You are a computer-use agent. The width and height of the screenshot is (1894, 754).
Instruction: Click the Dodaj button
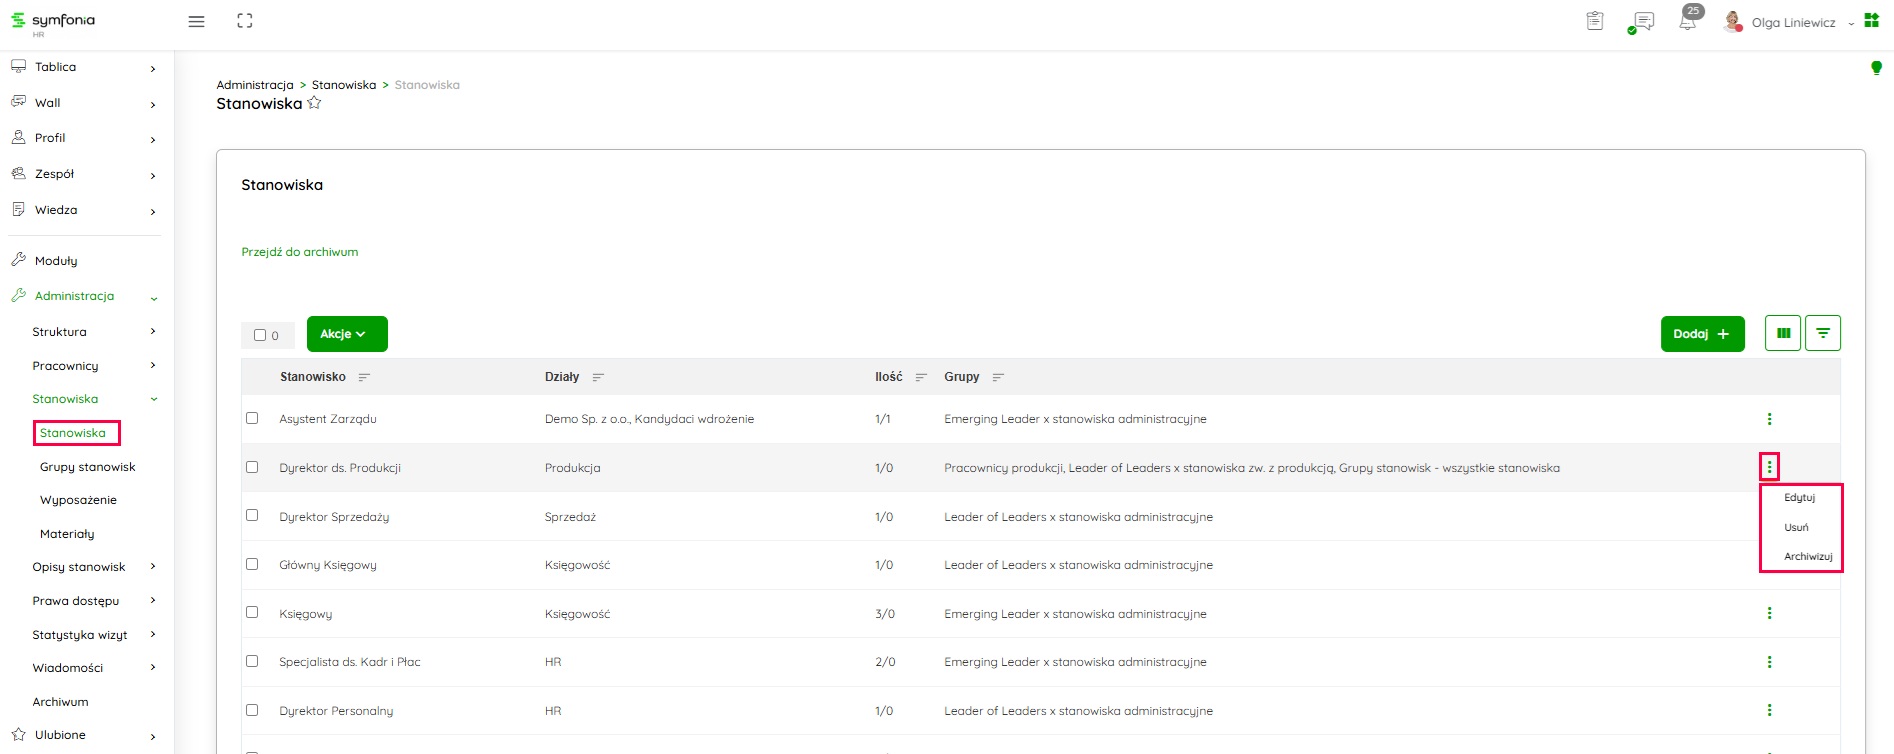tap(1701, 334)
